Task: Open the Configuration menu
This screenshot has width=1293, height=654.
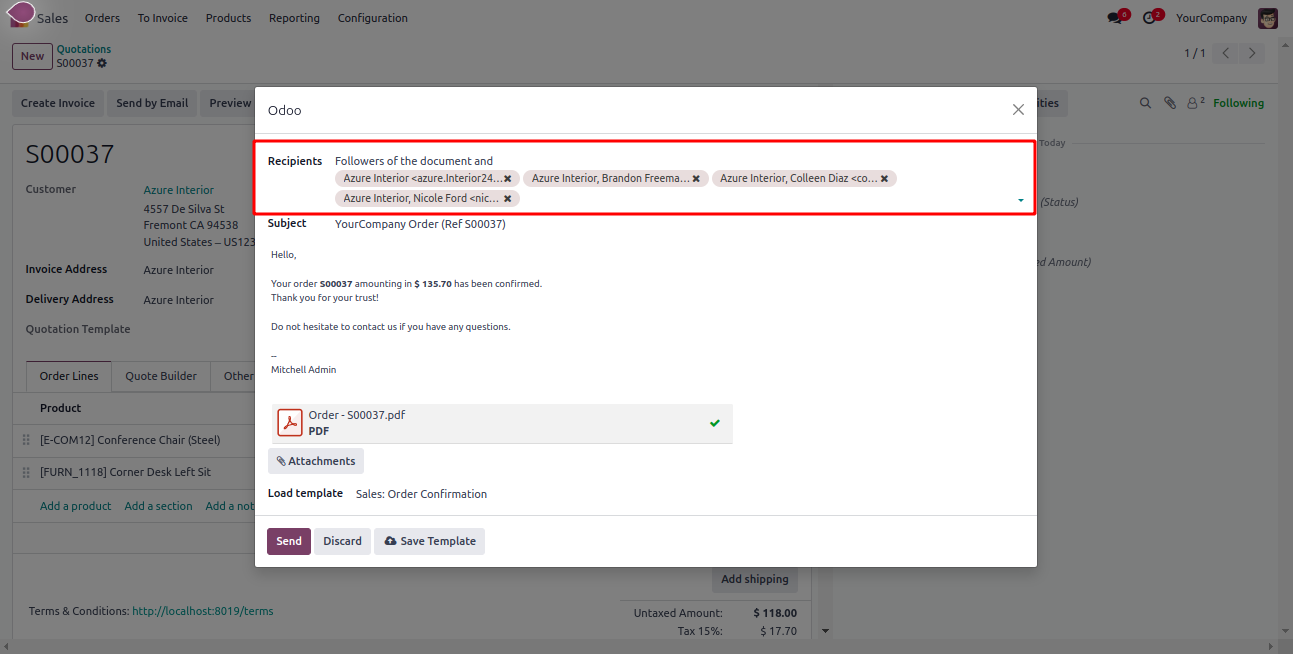Action: click(x=372, y=18)
